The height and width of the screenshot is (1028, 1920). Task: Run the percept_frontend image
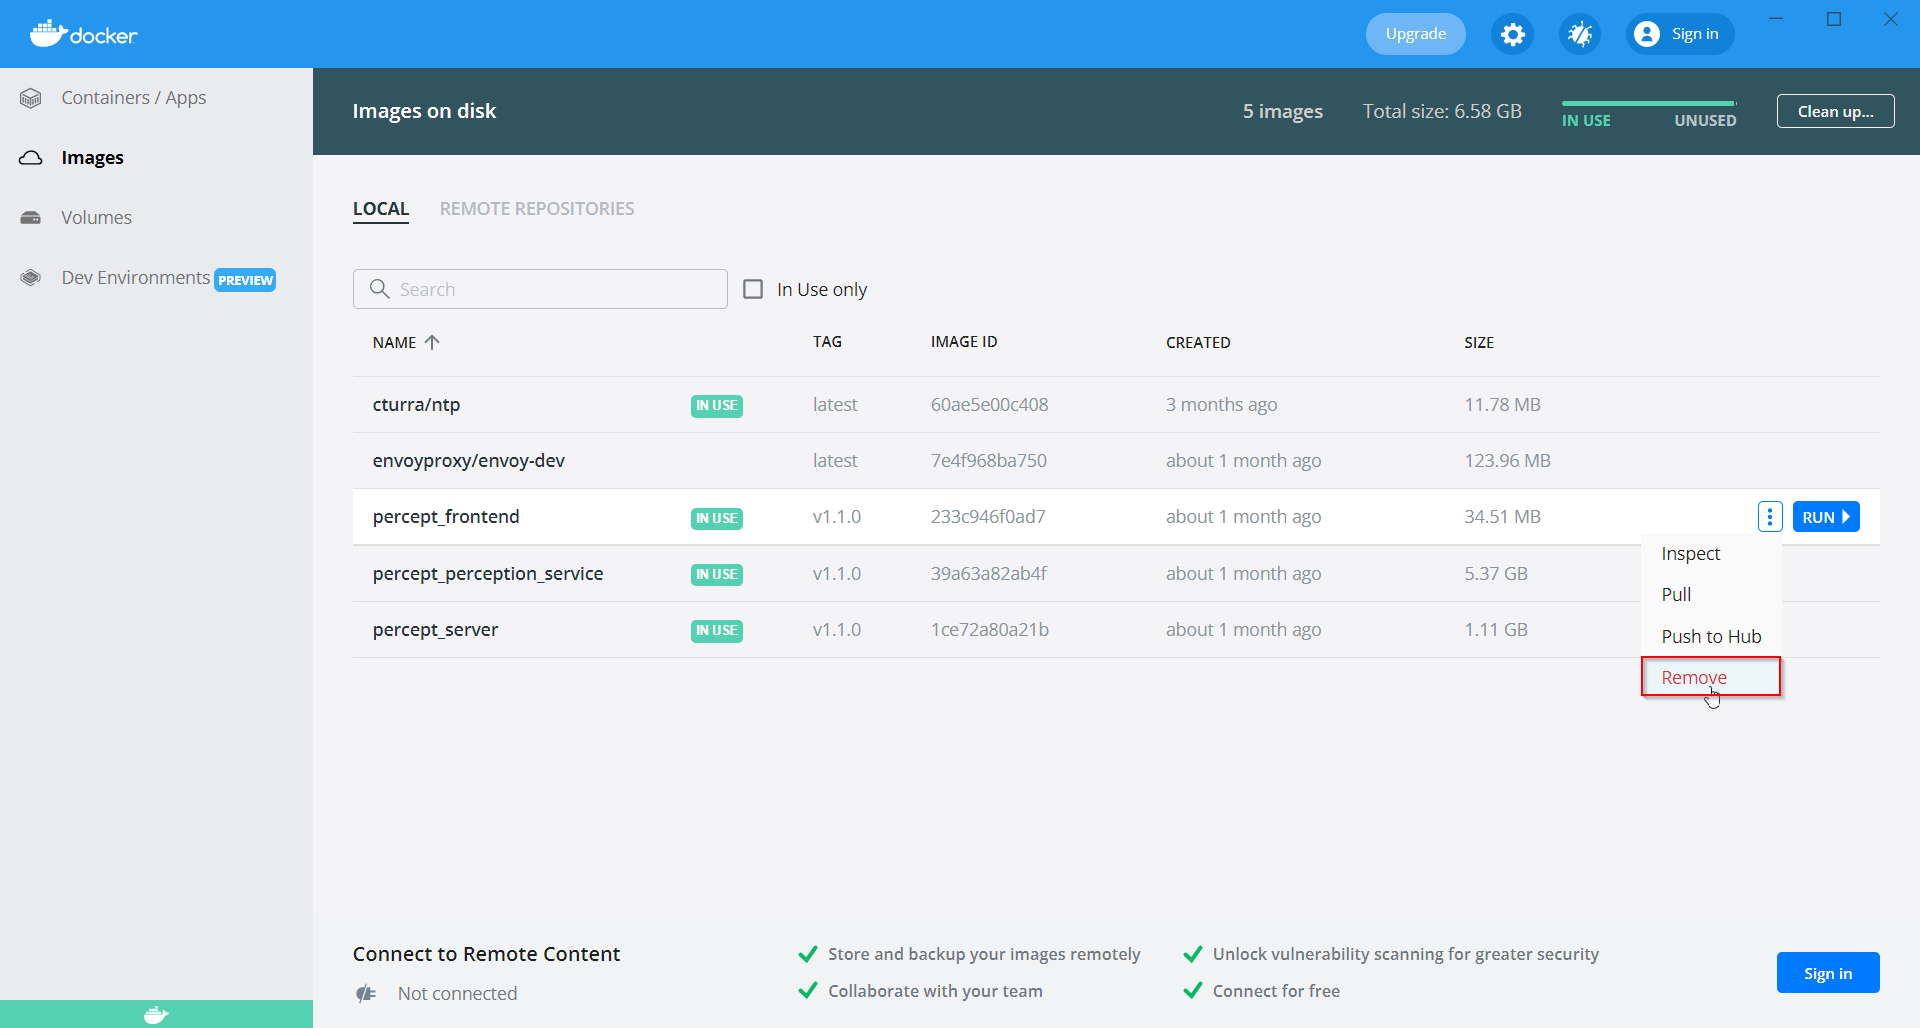[1826, 517]
